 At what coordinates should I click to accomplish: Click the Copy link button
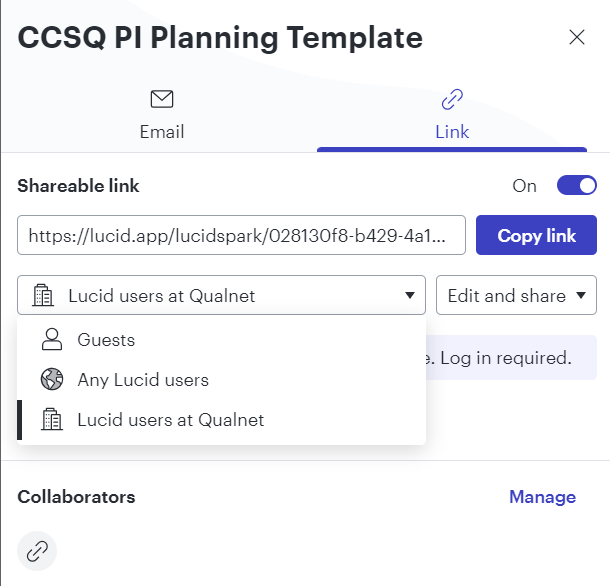536,235
